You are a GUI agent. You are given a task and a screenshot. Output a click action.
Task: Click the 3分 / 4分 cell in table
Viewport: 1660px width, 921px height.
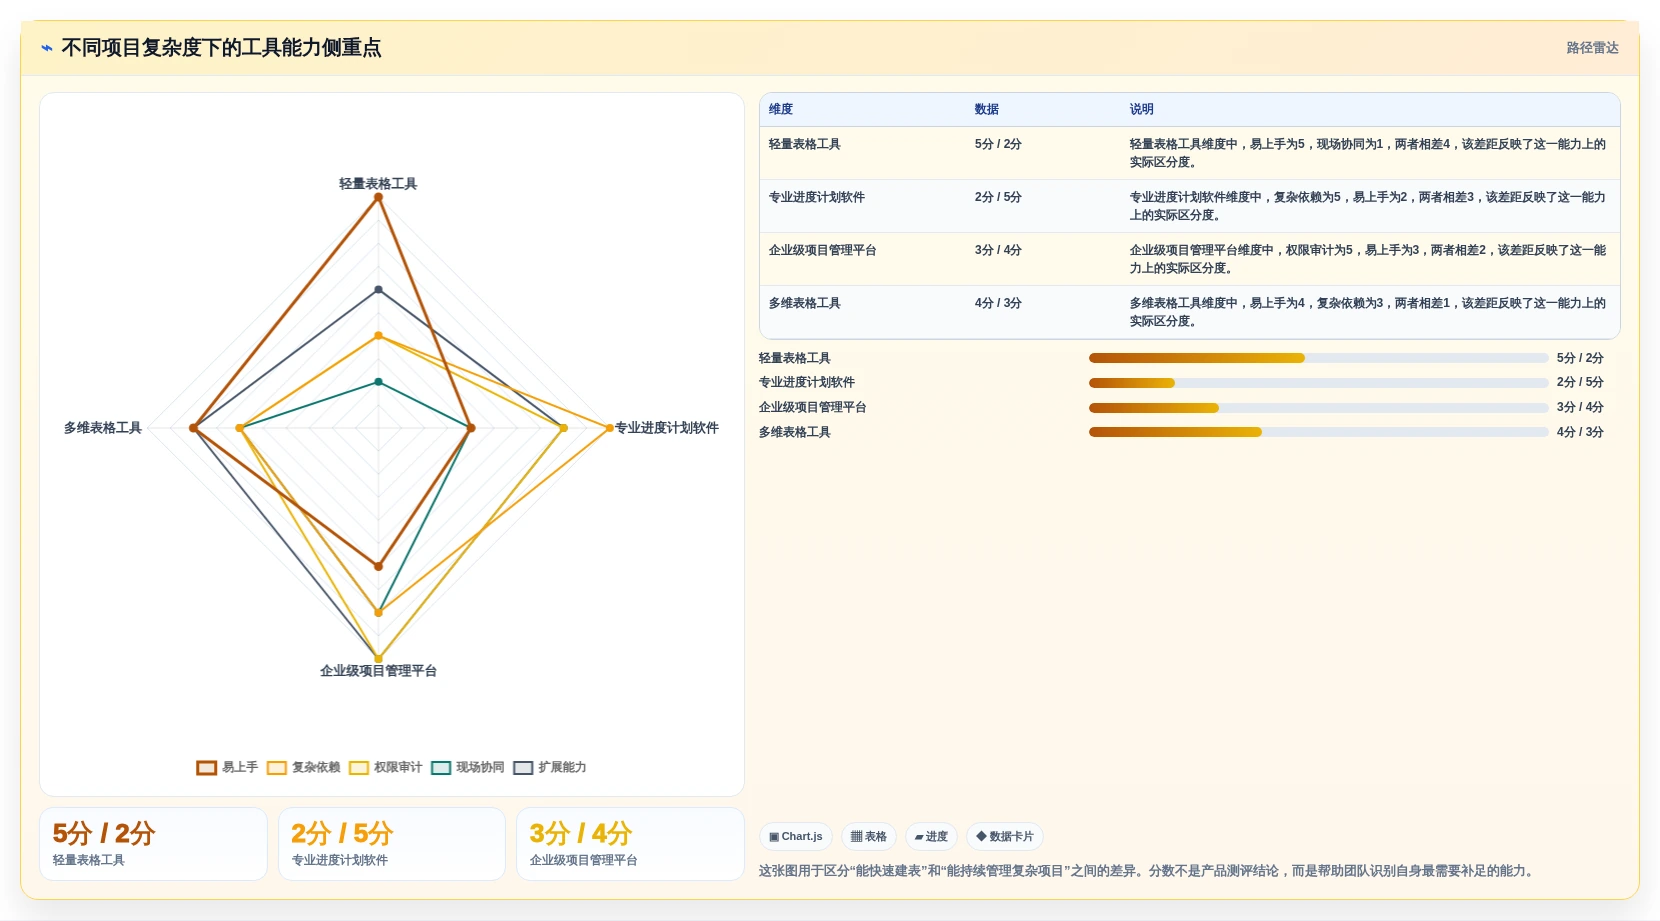(x=998, y=250)
